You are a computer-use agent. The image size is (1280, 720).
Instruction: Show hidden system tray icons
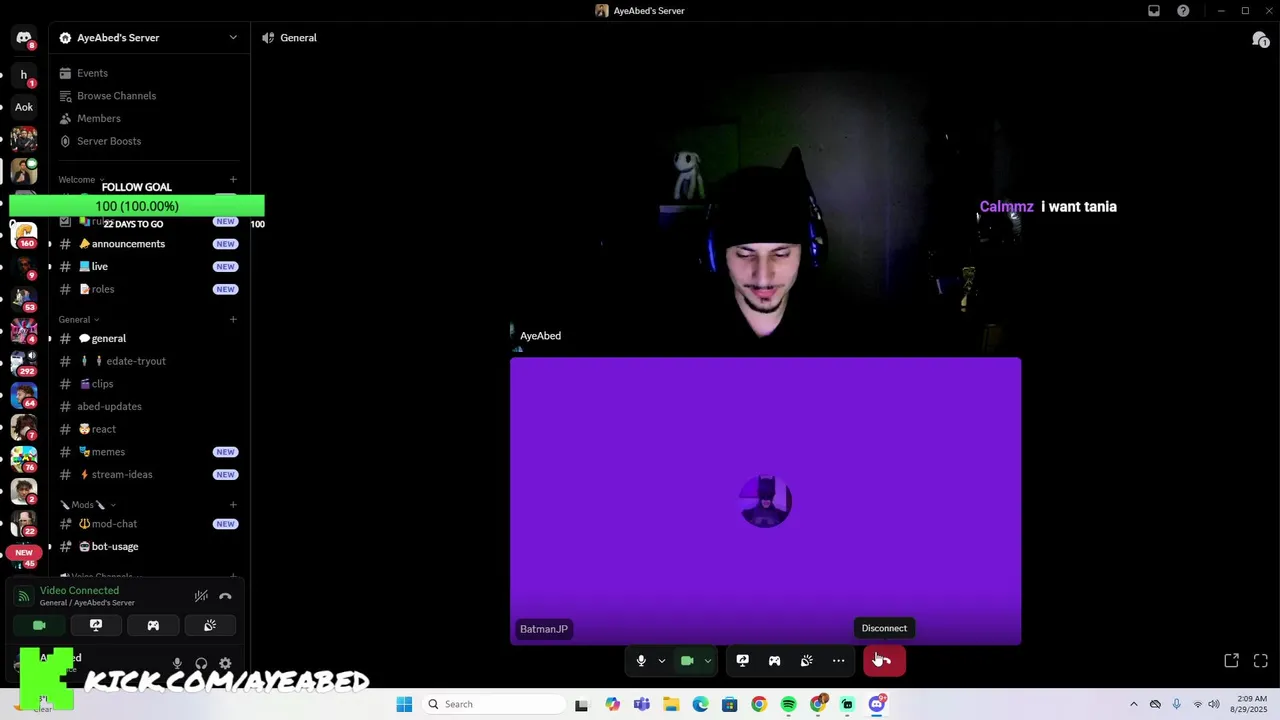(1133, 704)
